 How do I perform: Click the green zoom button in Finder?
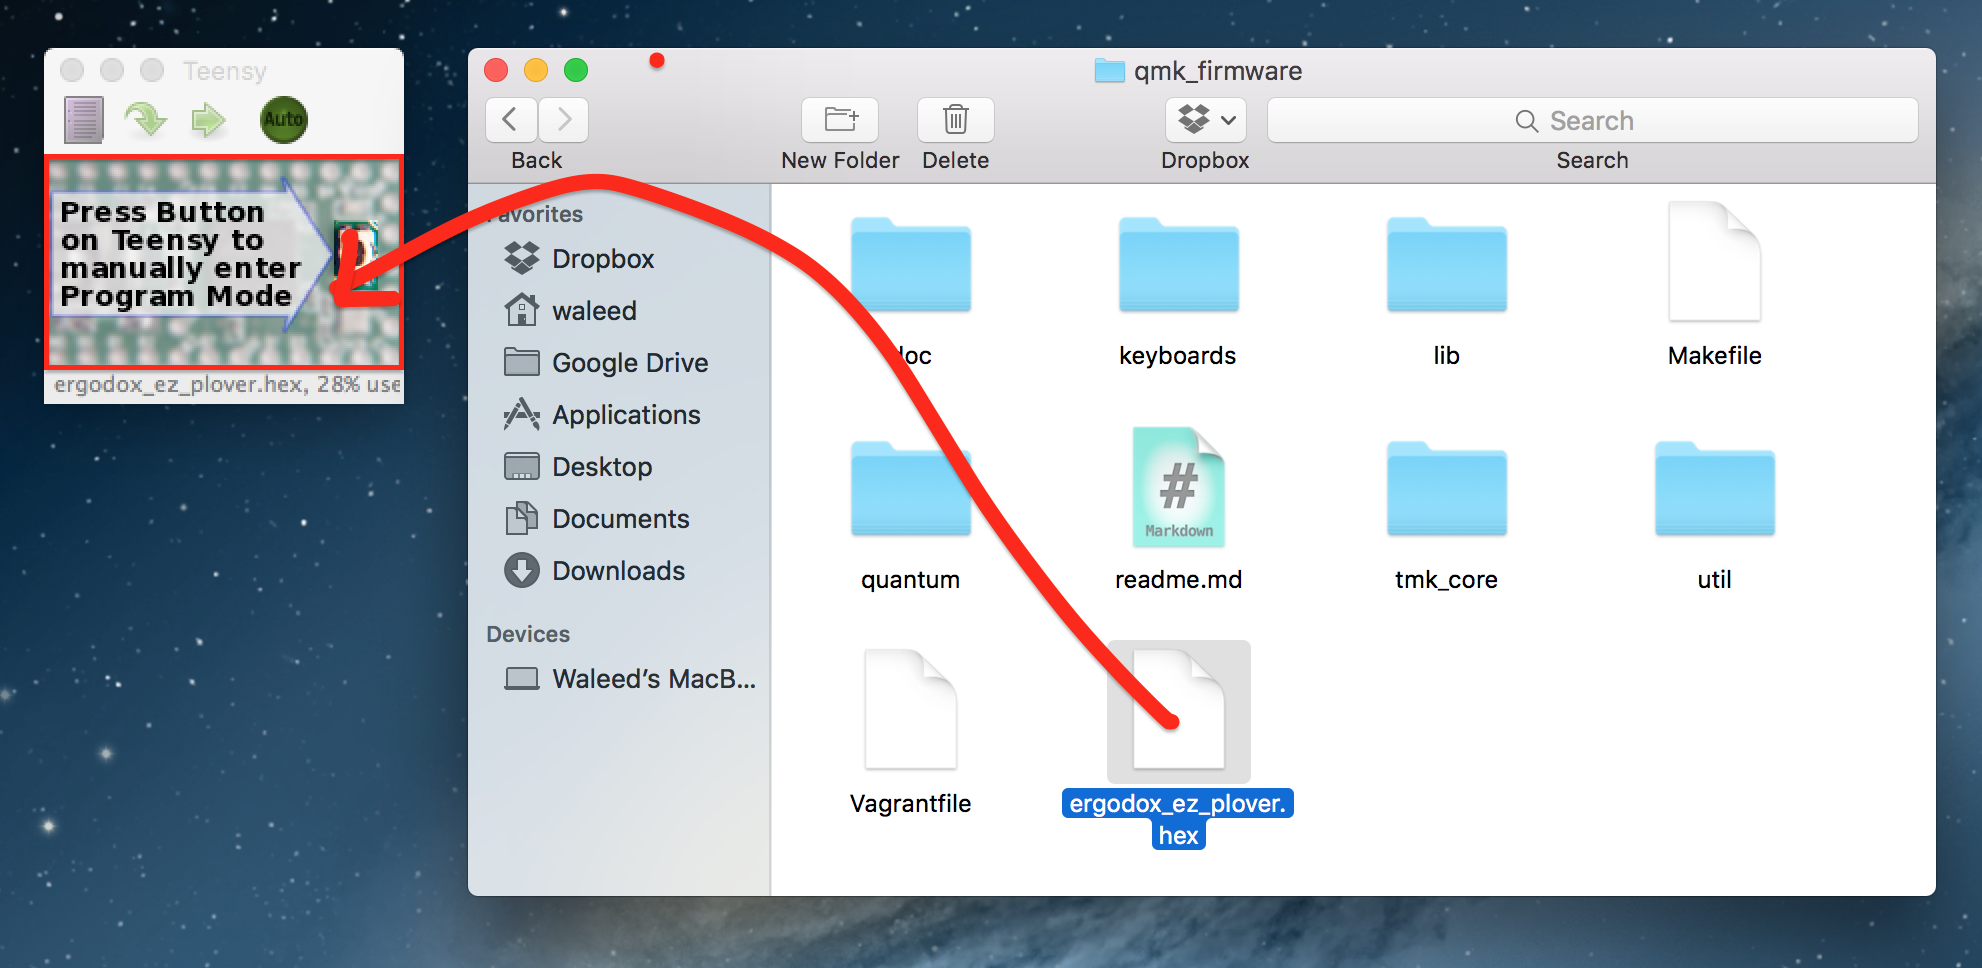coord(576,70)
